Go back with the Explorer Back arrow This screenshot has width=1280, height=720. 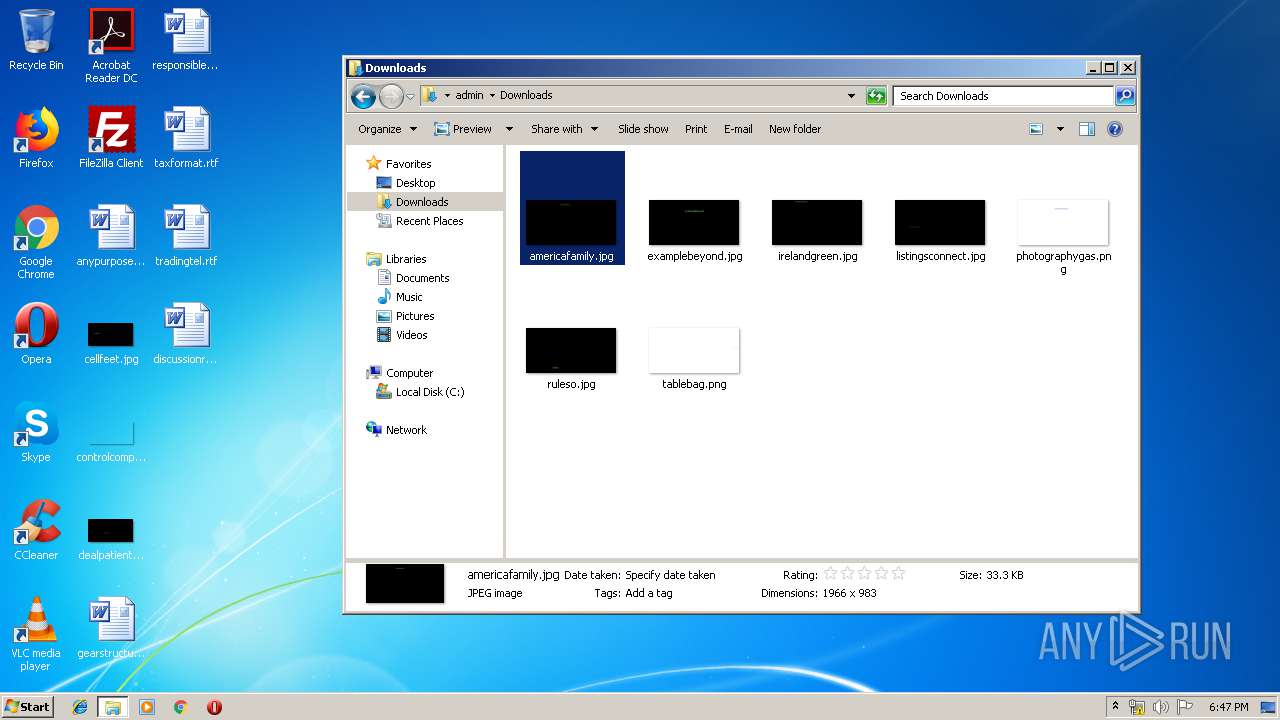(x=363, y=96)
